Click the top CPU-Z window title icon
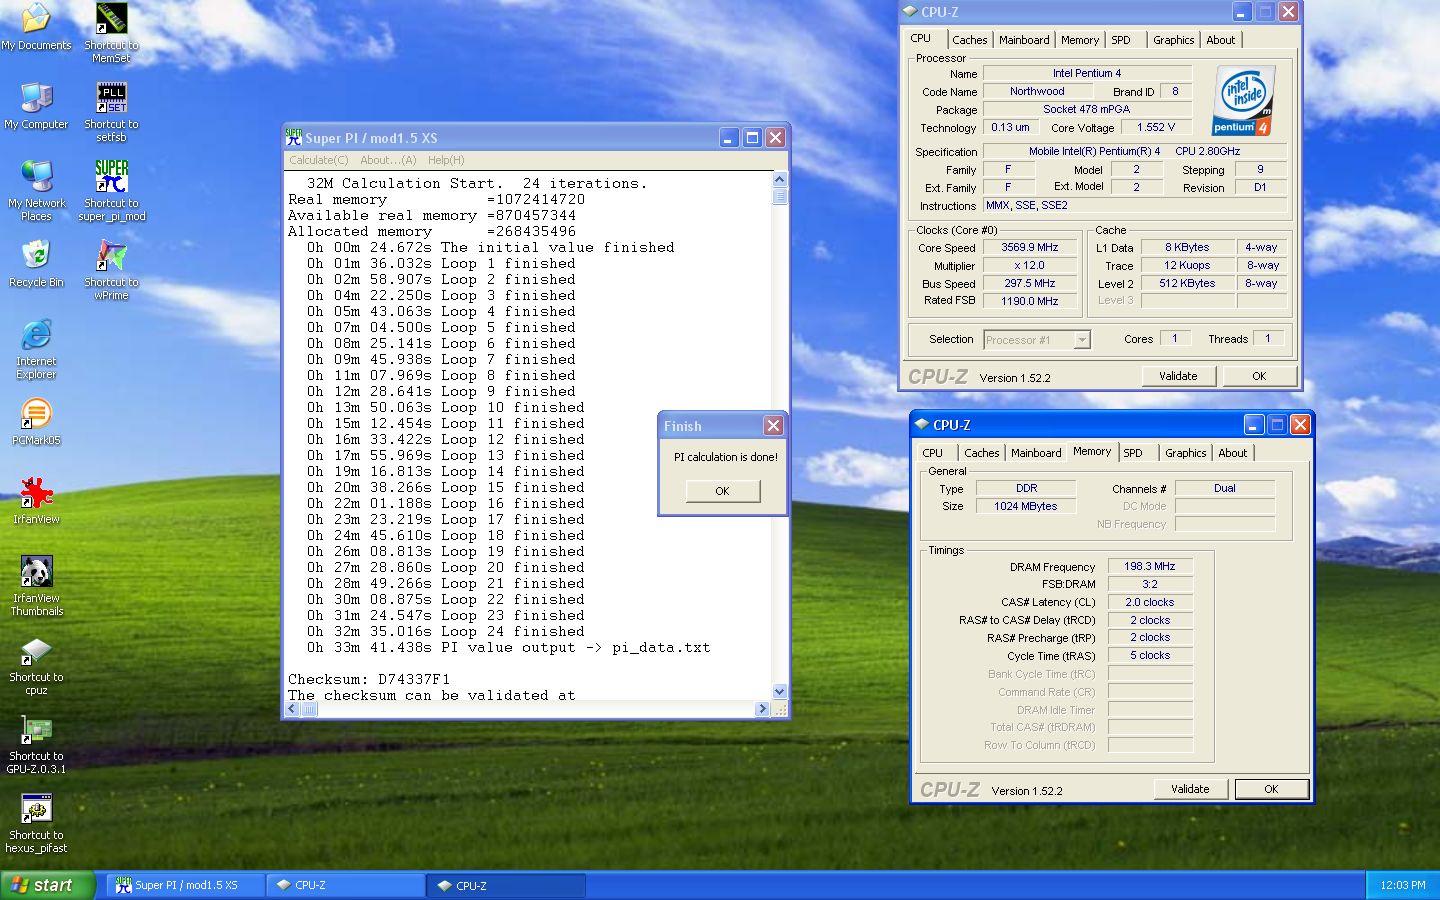 click(x=910, y=12)
